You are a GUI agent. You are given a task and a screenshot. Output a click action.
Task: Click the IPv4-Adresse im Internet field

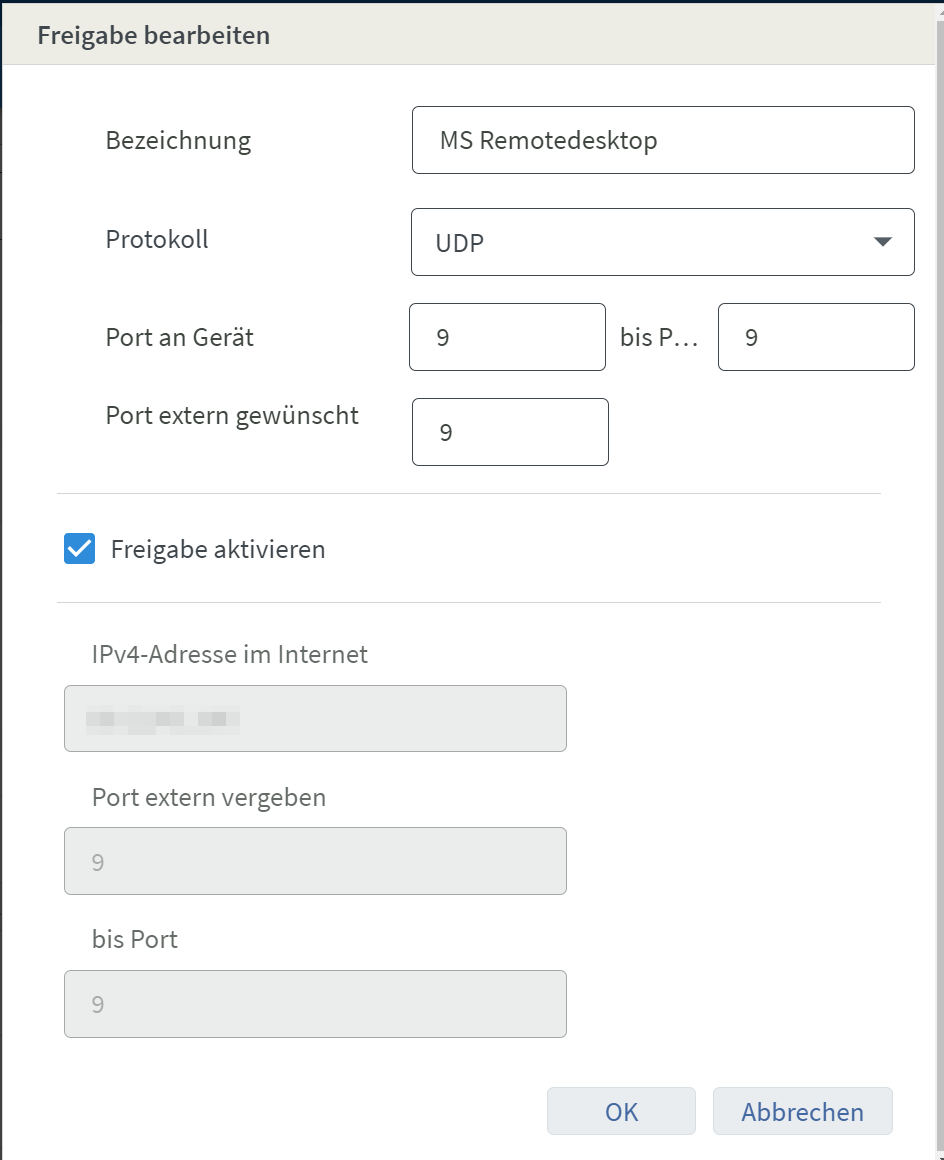point(315,718)
